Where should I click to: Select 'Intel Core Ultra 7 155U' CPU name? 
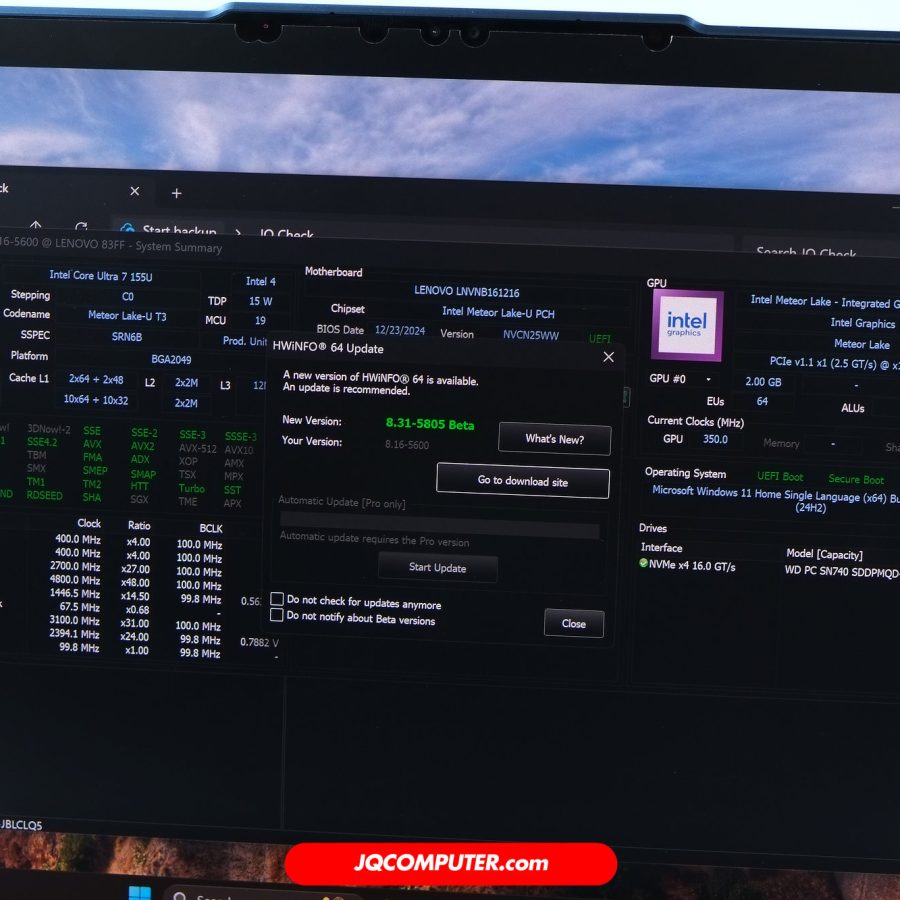tap(101, 276)
